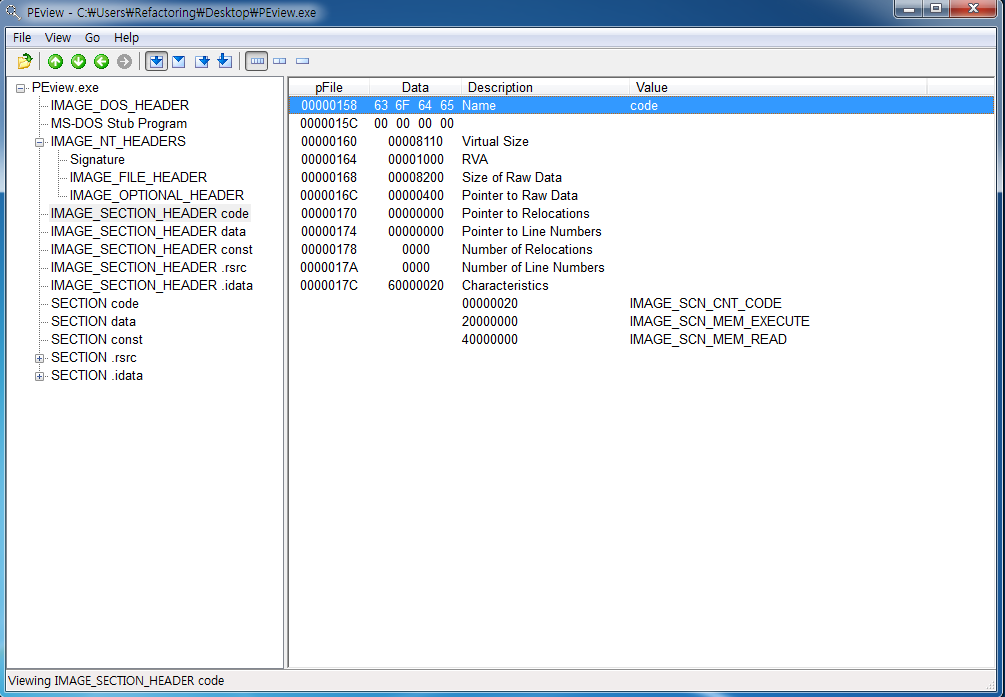The height and width of the screenshot is (697, 1005).
Task: Click the PEview magnifier icon in title bar
Action: click(13, 11)
